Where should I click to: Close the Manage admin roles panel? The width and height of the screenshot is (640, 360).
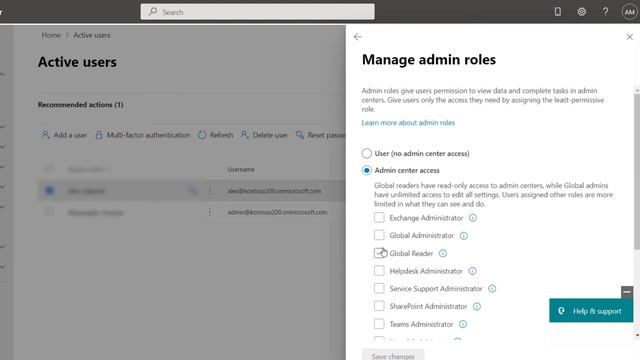(629, 37)
